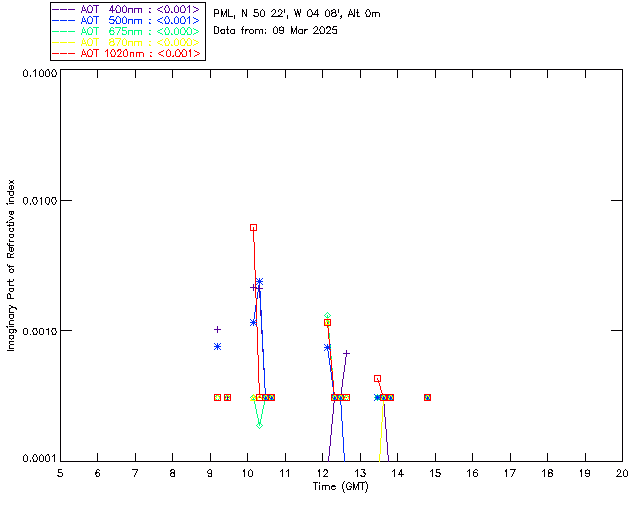Screen dimensions: 640x512
Task: Click the x-axis tick label 12
Action: pyautogui.click(x=322, y=473)
